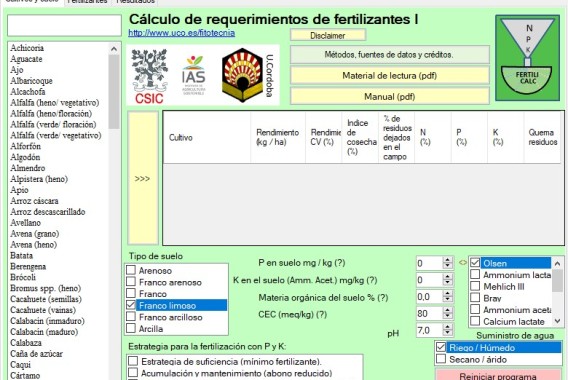Viewport: 568px width, 380px height.
Task: Select Avena (grano) in the crop list
Action: pyautogui.click(x=34, y=234)
